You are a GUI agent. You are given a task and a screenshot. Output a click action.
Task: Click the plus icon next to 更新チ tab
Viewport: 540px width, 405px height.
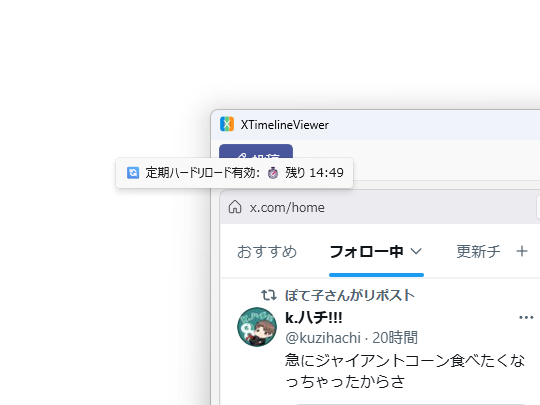point(522,251)
